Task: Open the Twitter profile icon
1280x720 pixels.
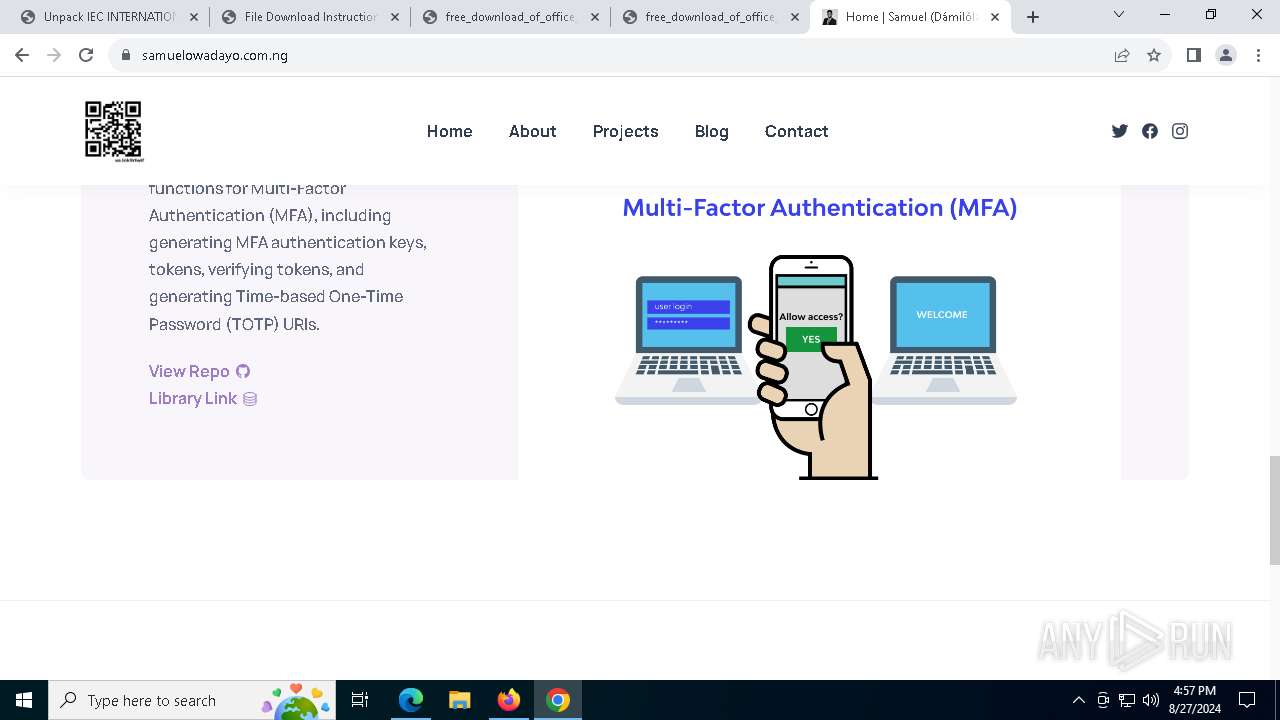Action: click(x=1120, y=131)
